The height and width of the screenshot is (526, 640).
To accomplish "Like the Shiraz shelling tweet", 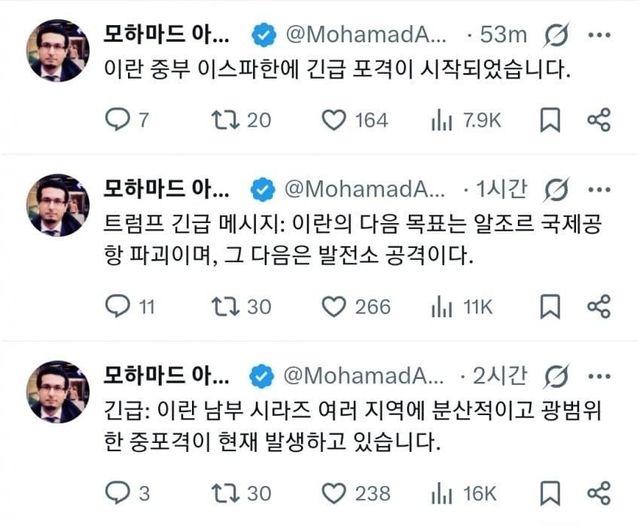I will (x=334, y=492).
